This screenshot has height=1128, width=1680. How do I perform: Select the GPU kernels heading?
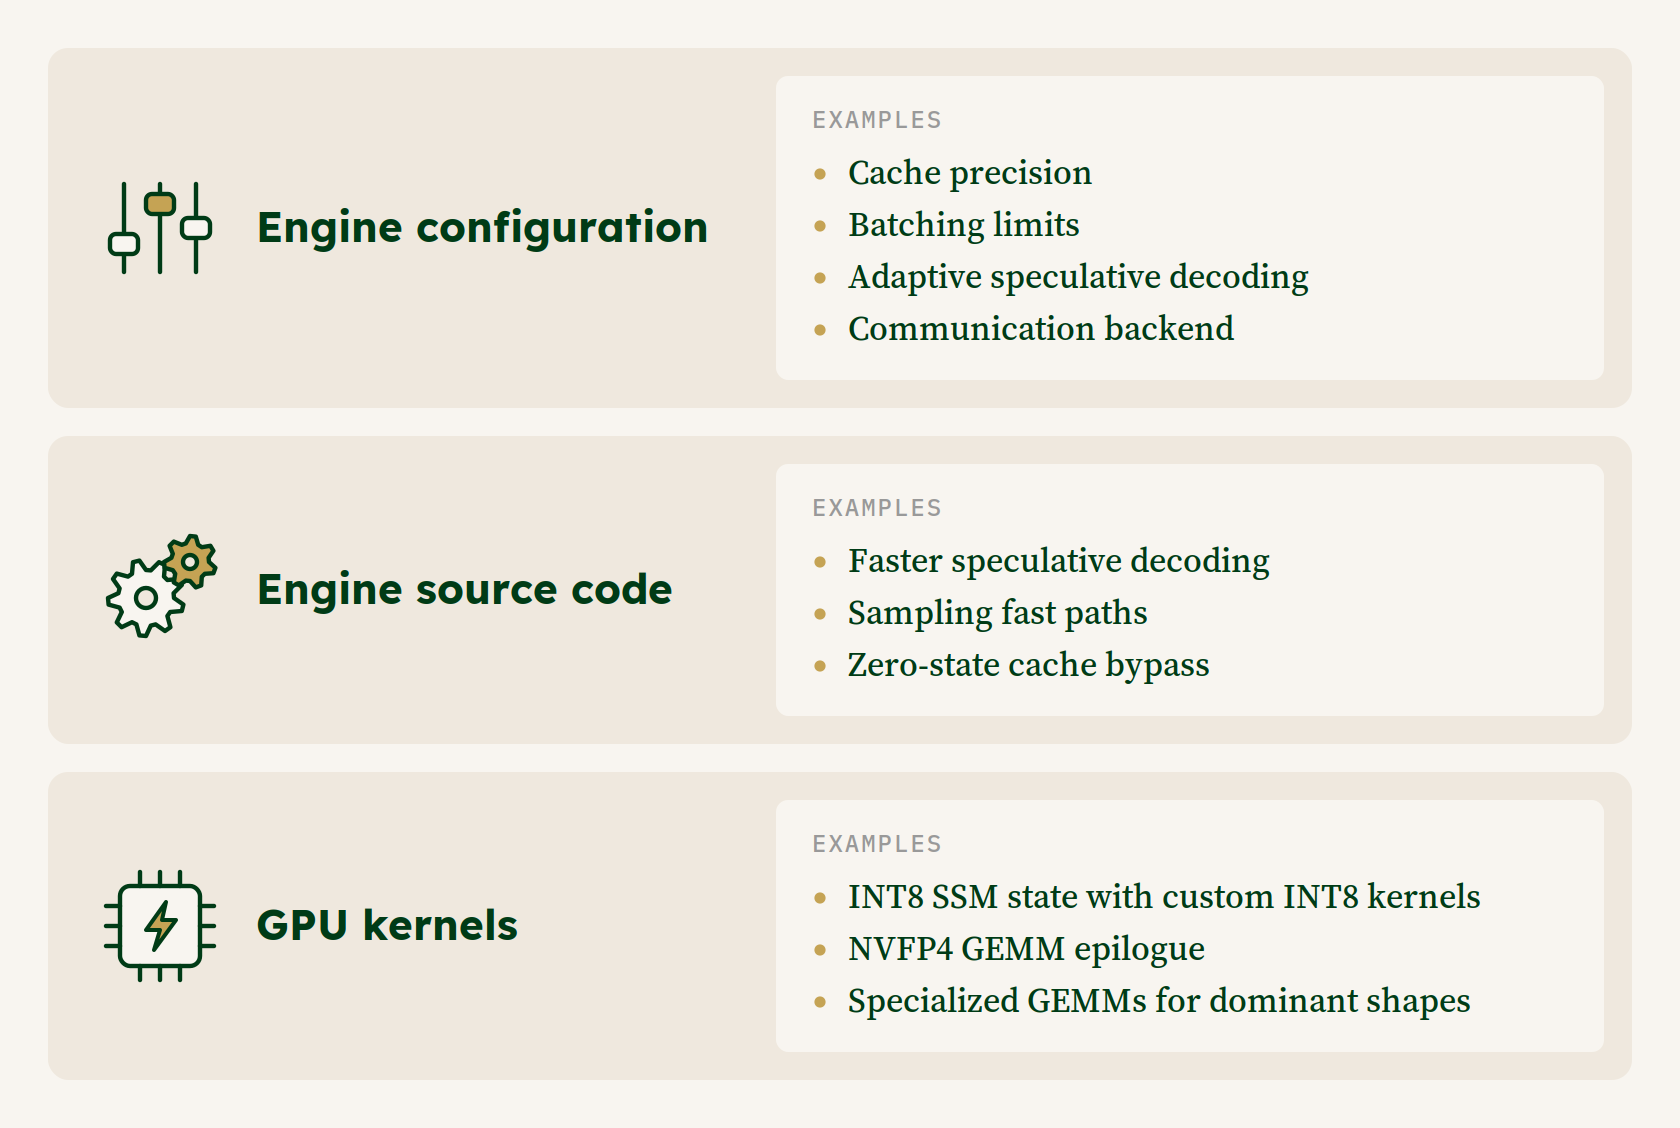click(x=387, y=925)
